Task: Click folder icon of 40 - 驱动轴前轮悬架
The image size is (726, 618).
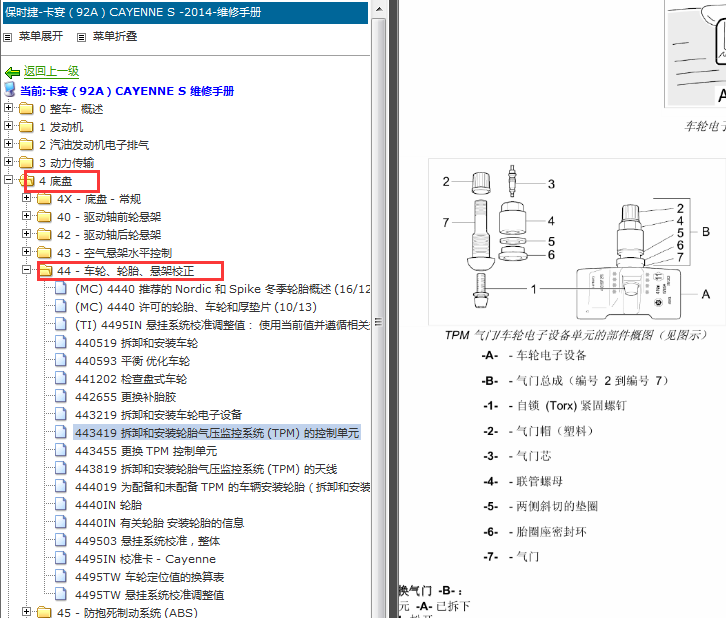Action: [x=44, y=217]
